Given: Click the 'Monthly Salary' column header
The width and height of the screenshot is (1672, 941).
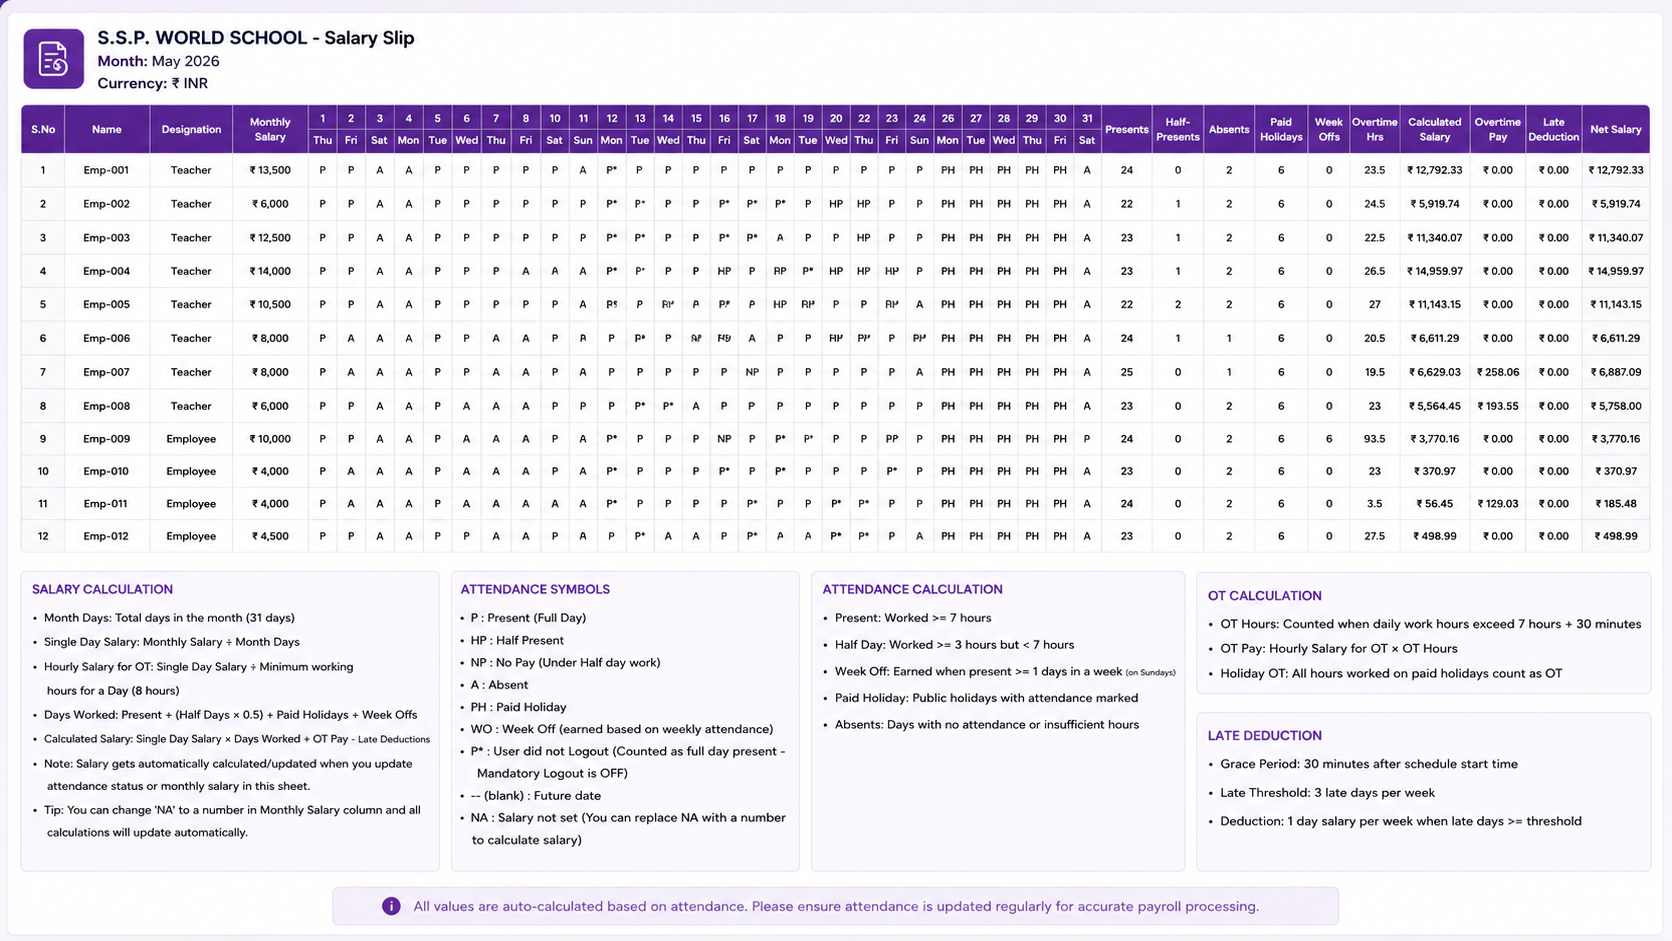Looking at the screenshot, I should click(x=270, y=129).
